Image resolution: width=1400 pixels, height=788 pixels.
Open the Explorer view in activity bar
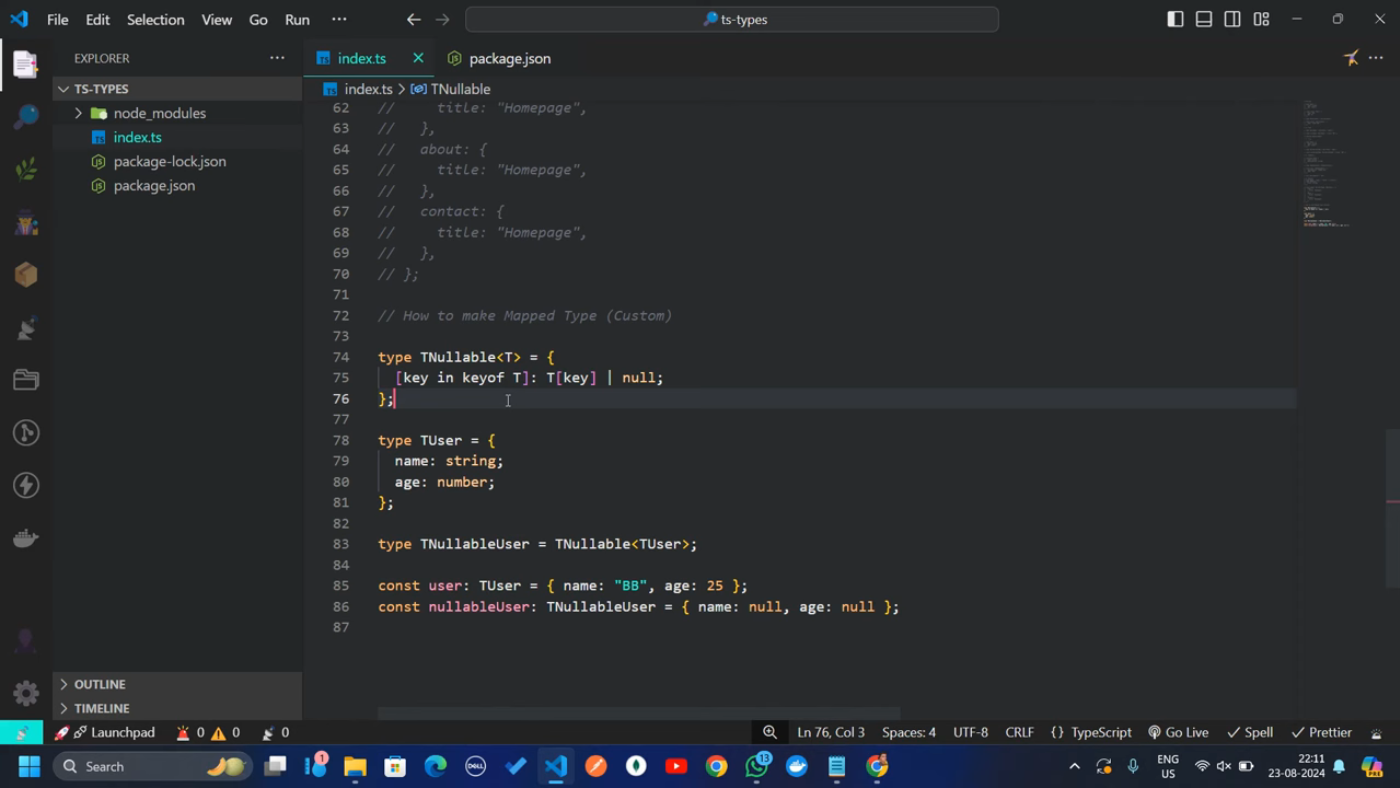(x=26, y=65)
